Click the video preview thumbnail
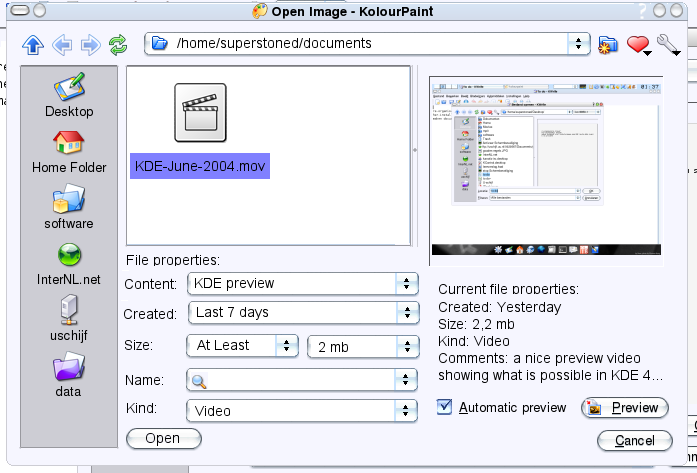 point(546,171)
